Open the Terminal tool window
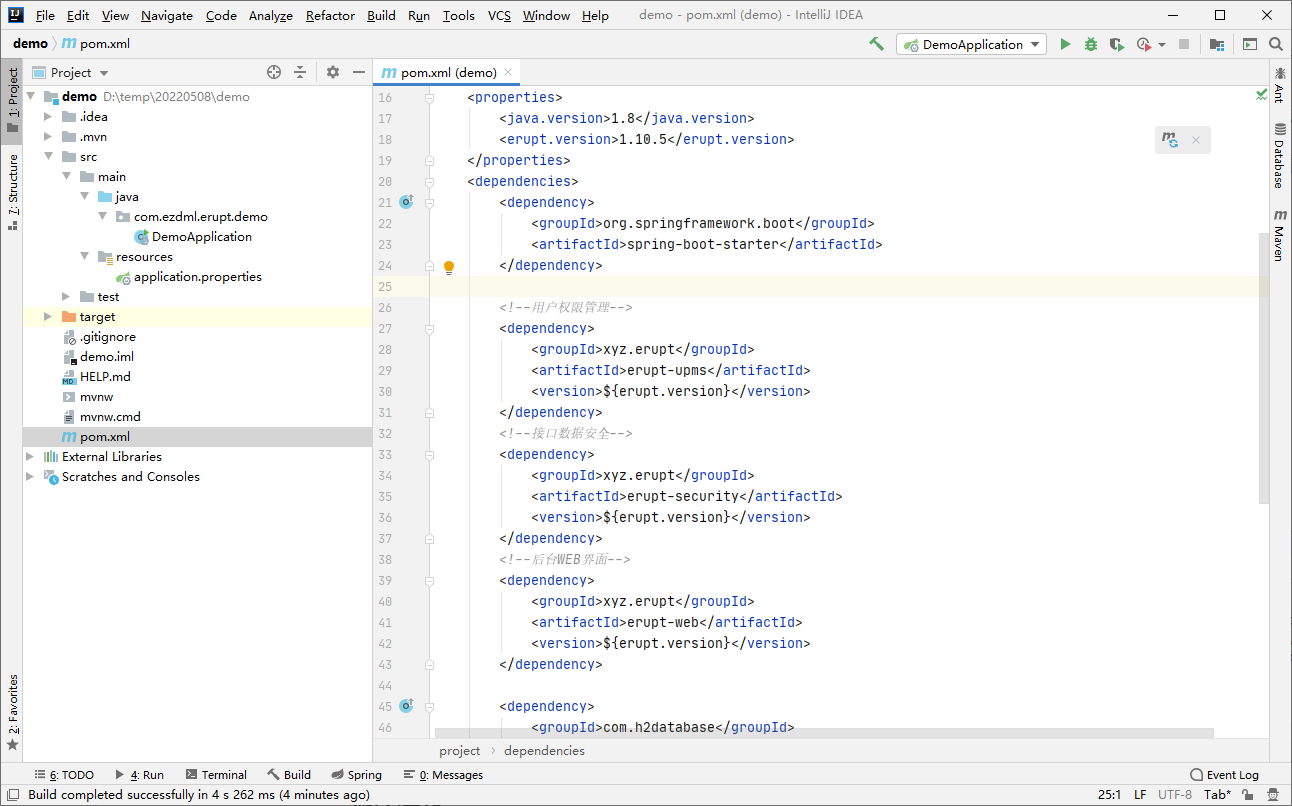This screenshot has height=806, width=1292. coord(216,775)
